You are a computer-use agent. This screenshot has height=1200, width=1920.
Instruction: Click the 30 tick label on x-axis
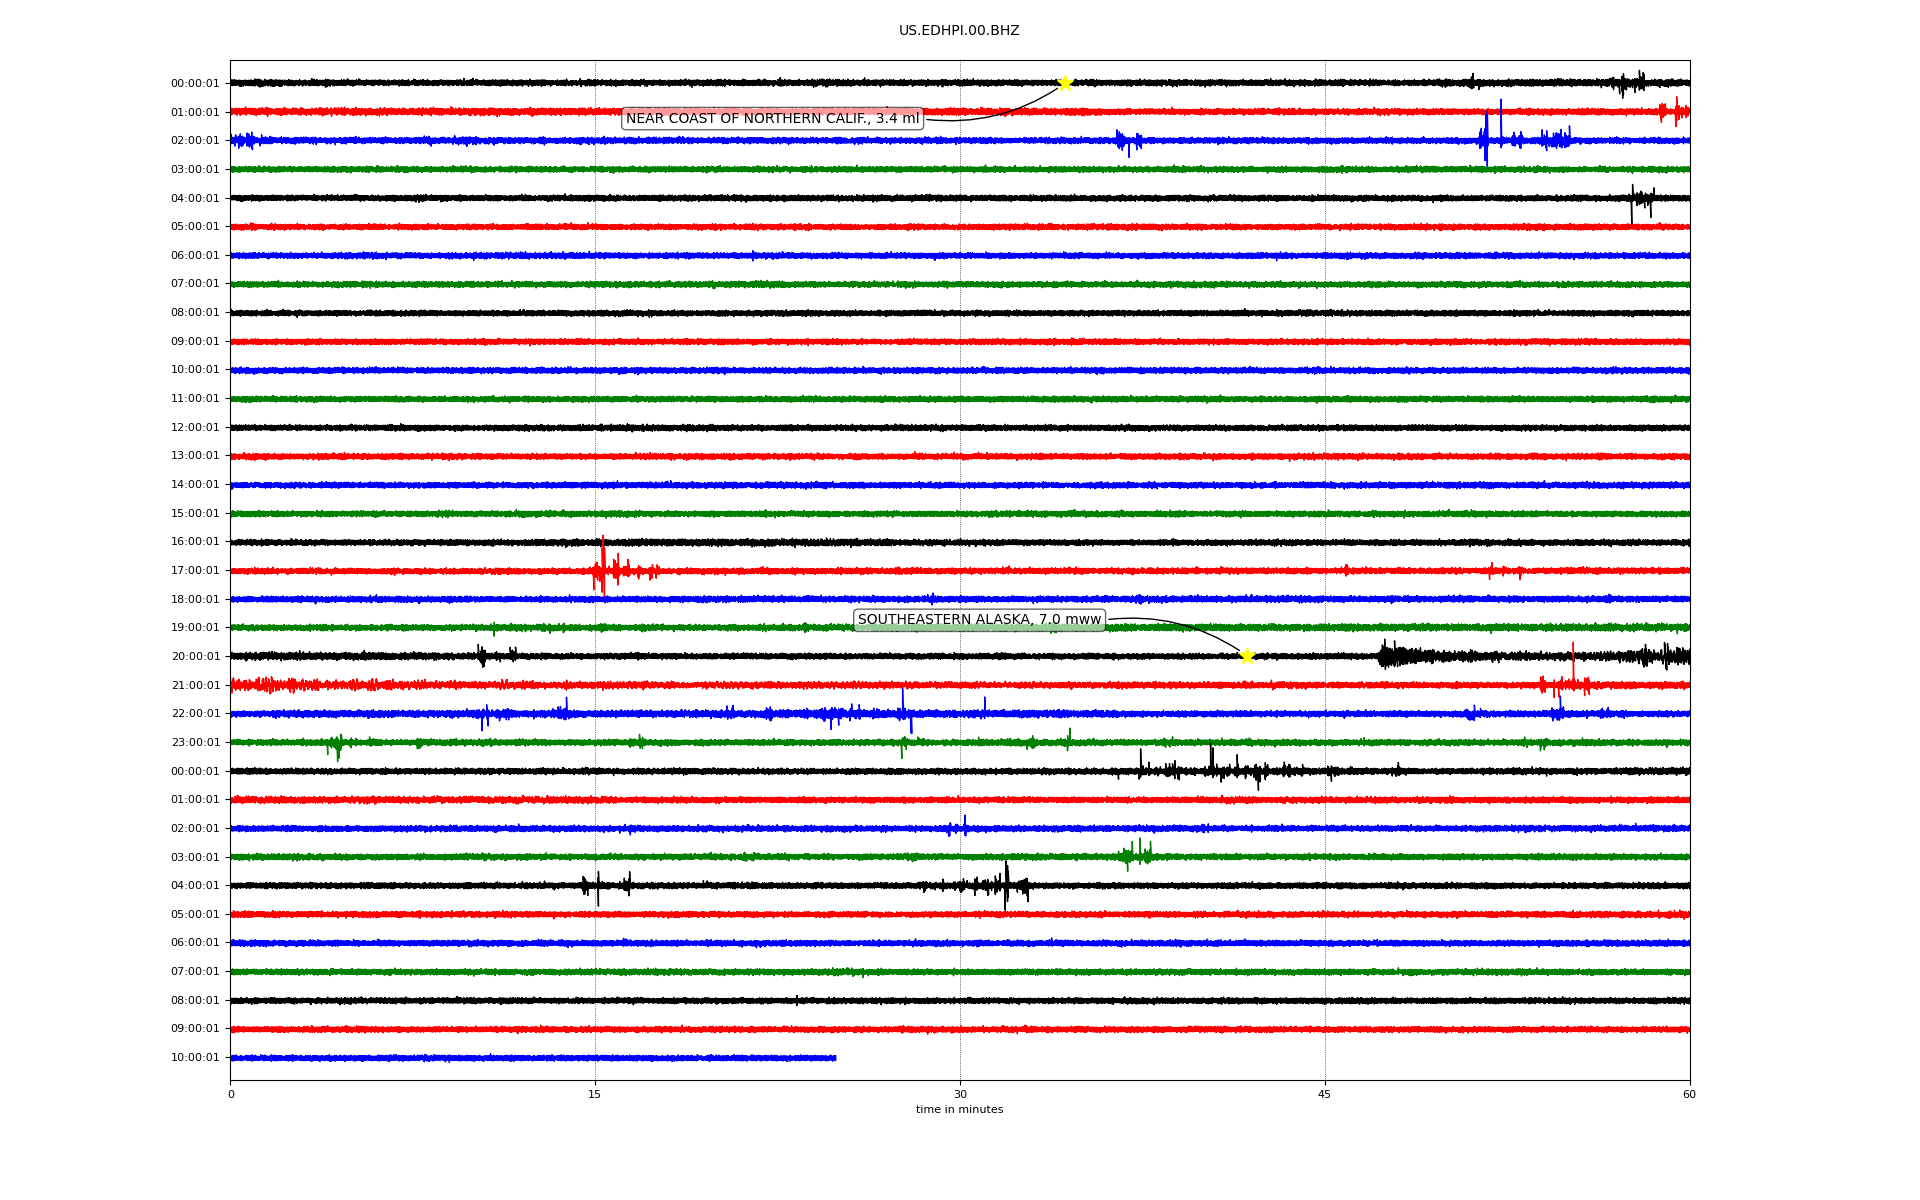coord(960,1094)
